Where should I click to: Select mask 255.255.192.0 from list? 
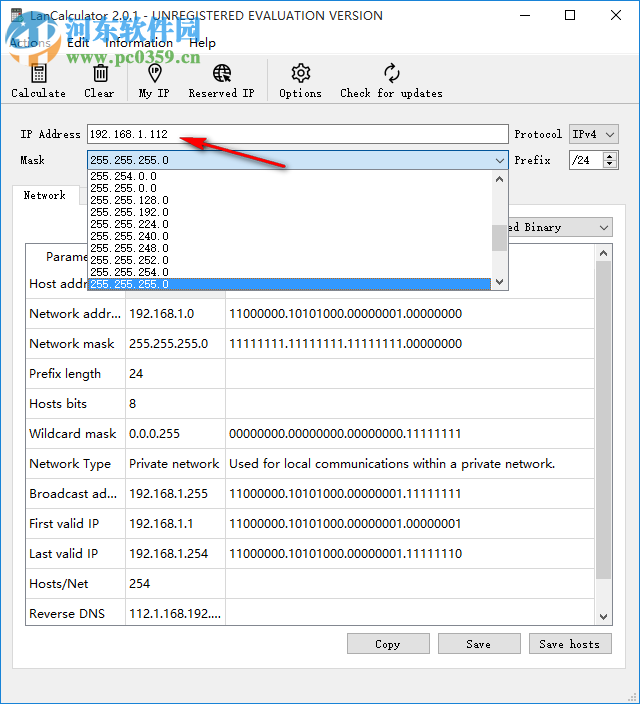coord(289,212)
